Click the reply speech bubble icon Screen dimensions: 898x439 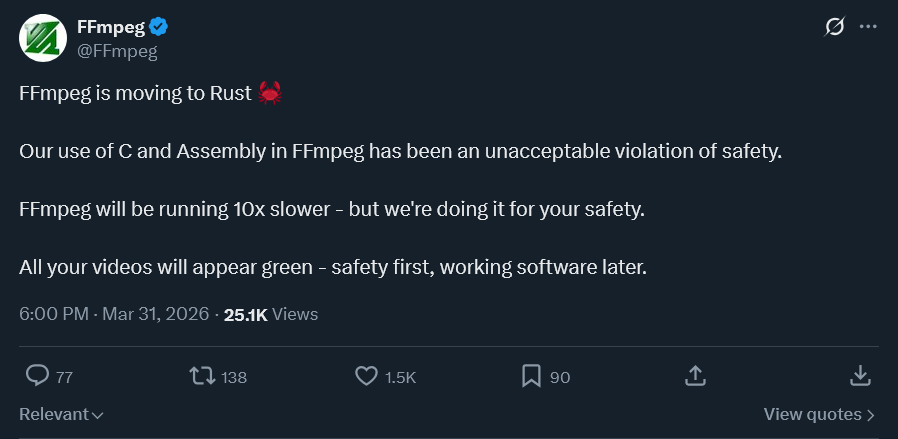click(x=37, y=376)
